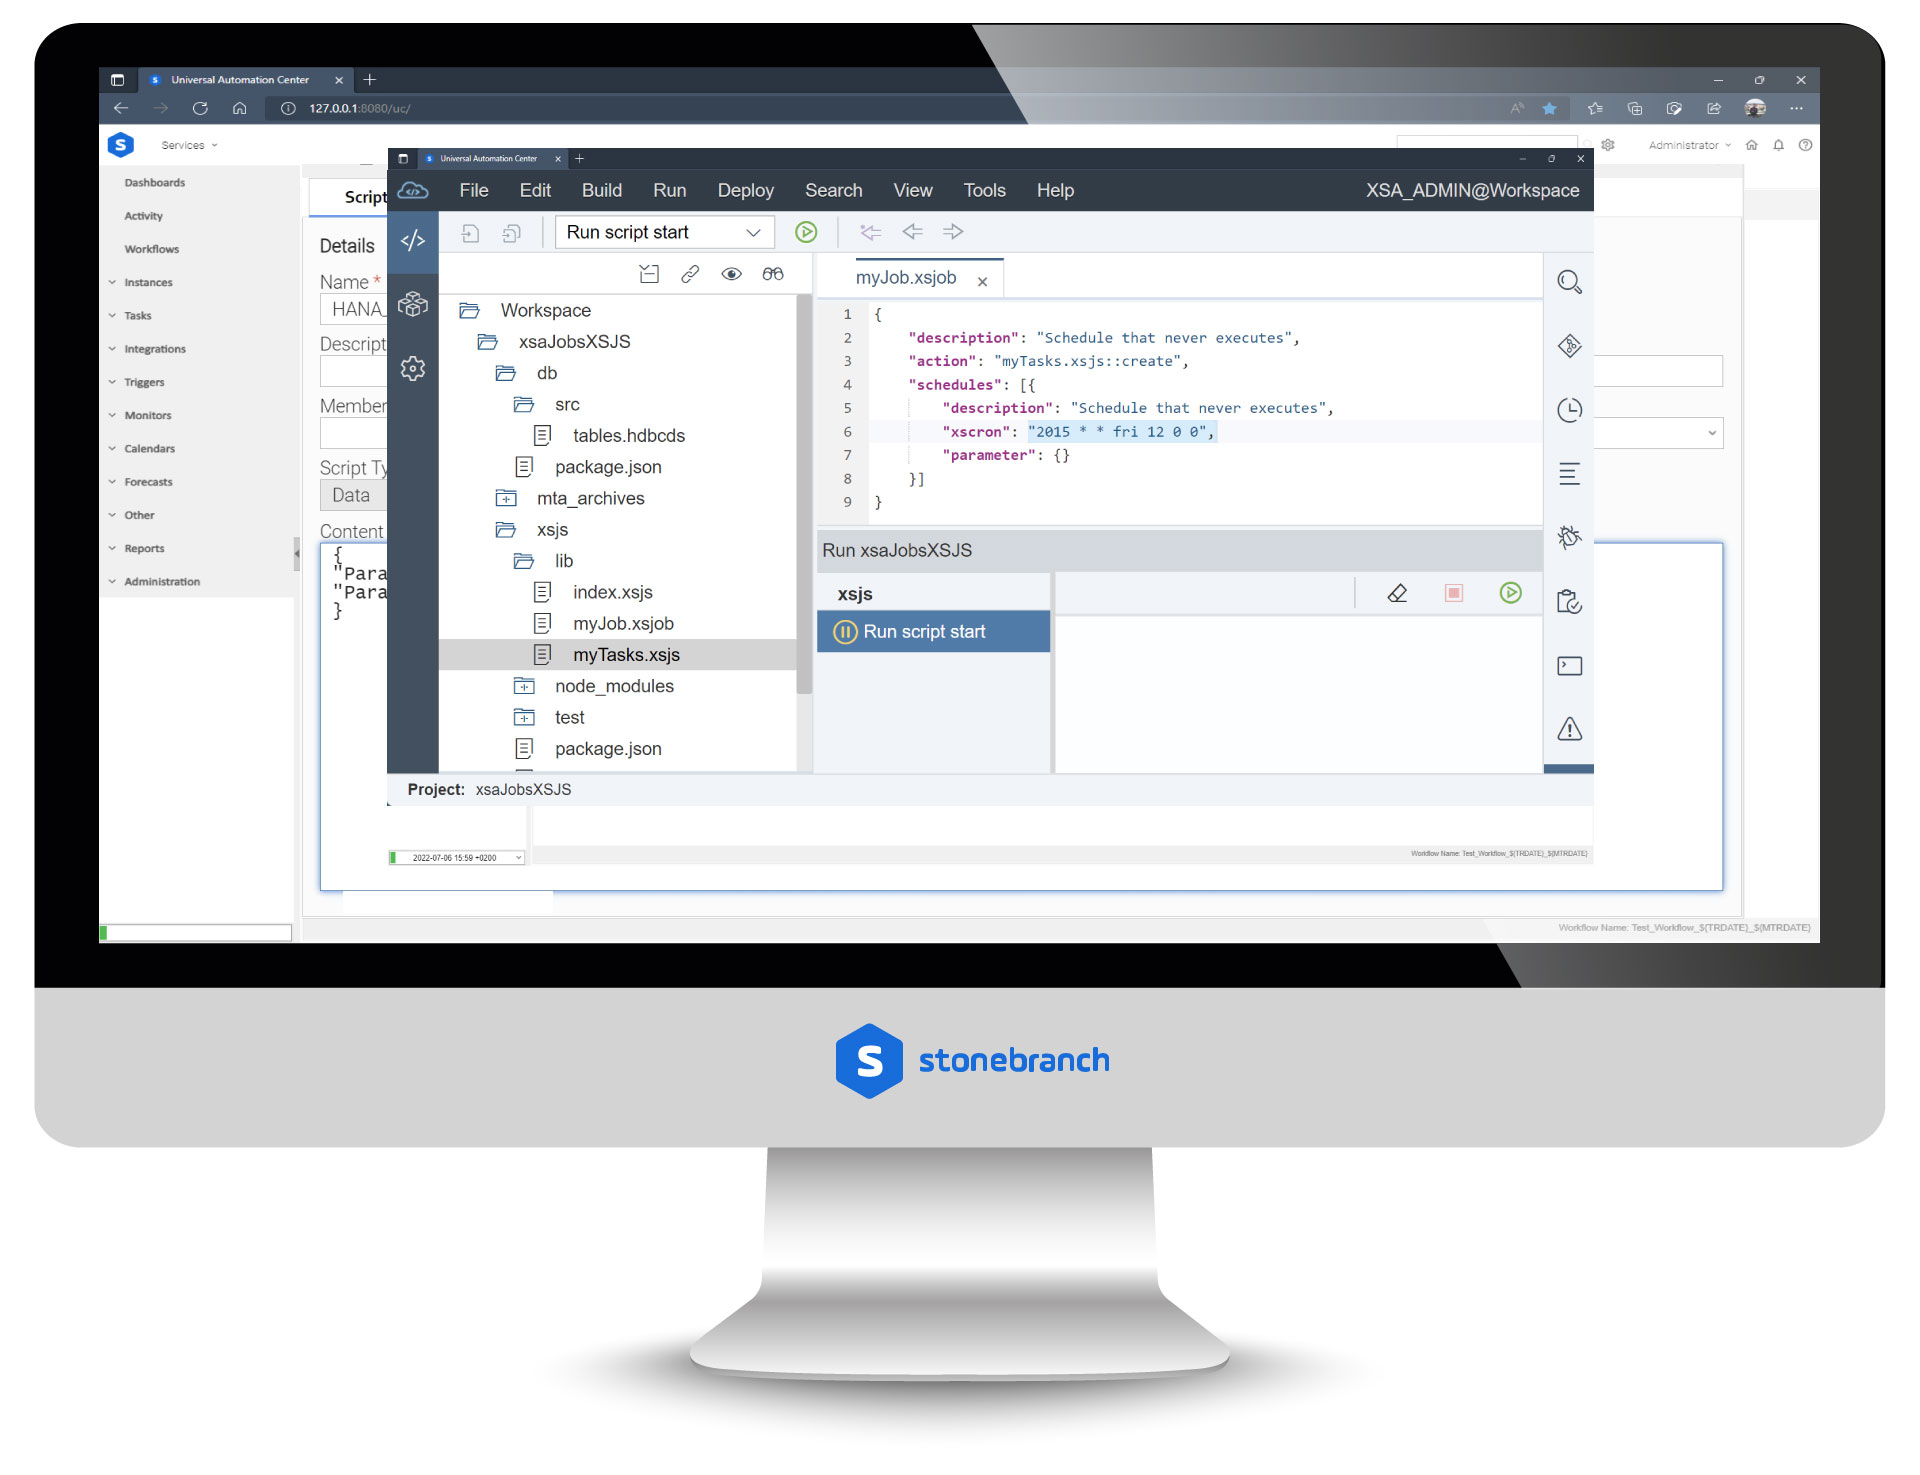Navigate forward with the right arrow icon
This screenshot has height=1475, width=1920.
[953, 232]
